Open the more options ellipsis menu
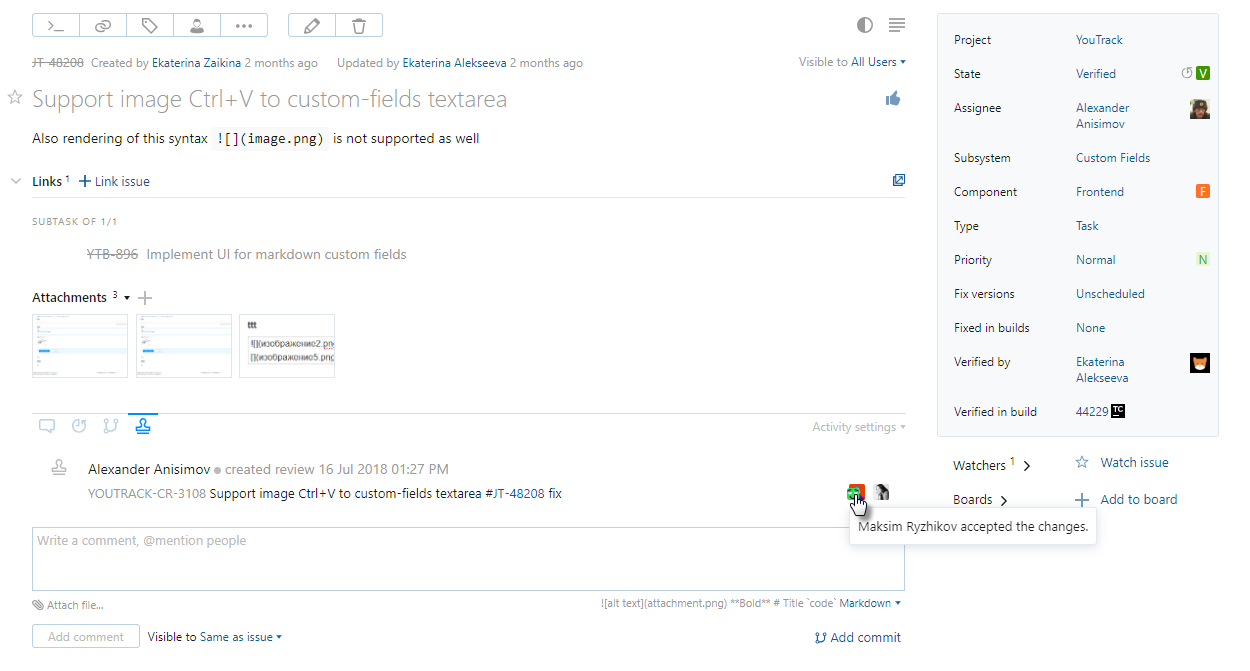Viewport: 1250px width, 671px height. click(244, 26)
